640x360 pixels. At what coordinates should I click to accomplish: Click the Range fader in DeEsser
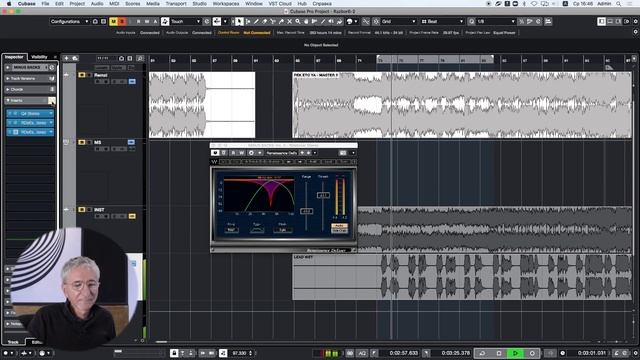coord(306,211)
